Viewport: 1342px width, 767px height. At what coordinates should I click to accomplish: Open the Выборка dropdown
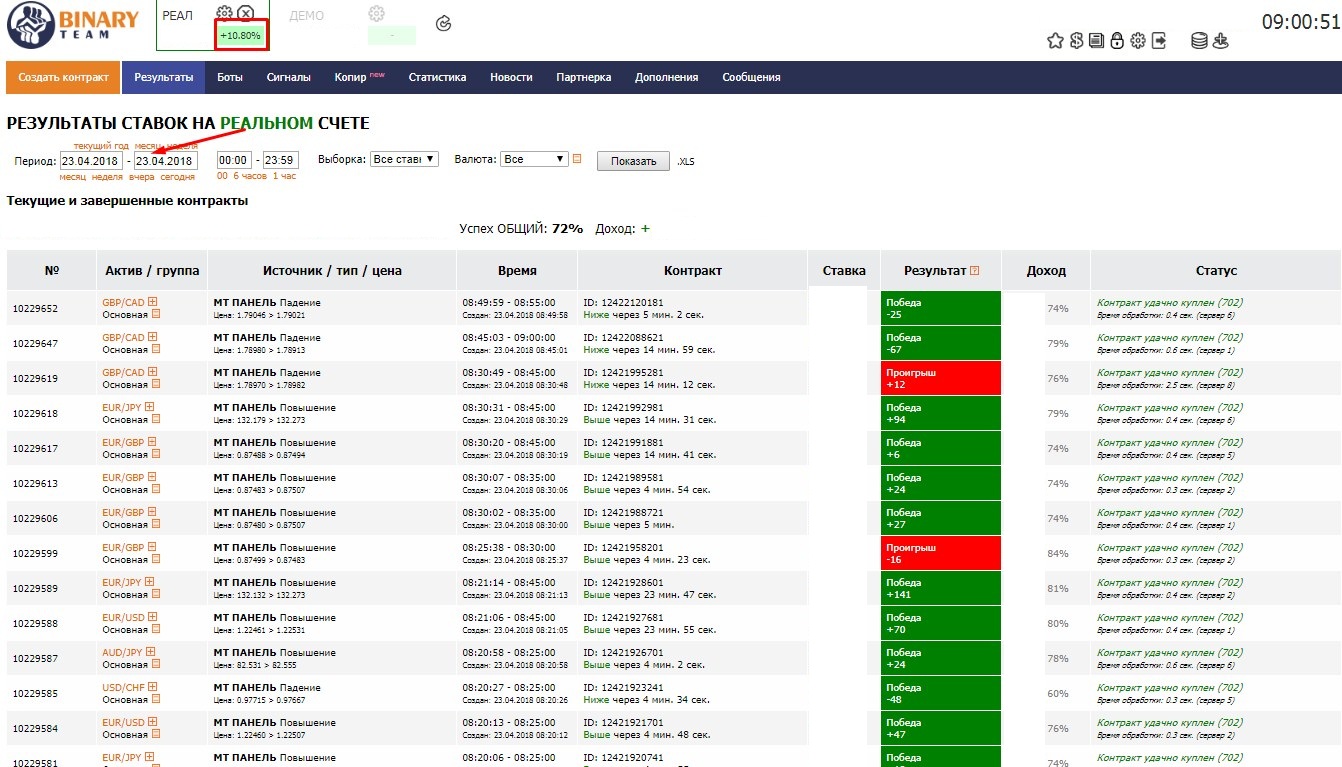point(404,159)
